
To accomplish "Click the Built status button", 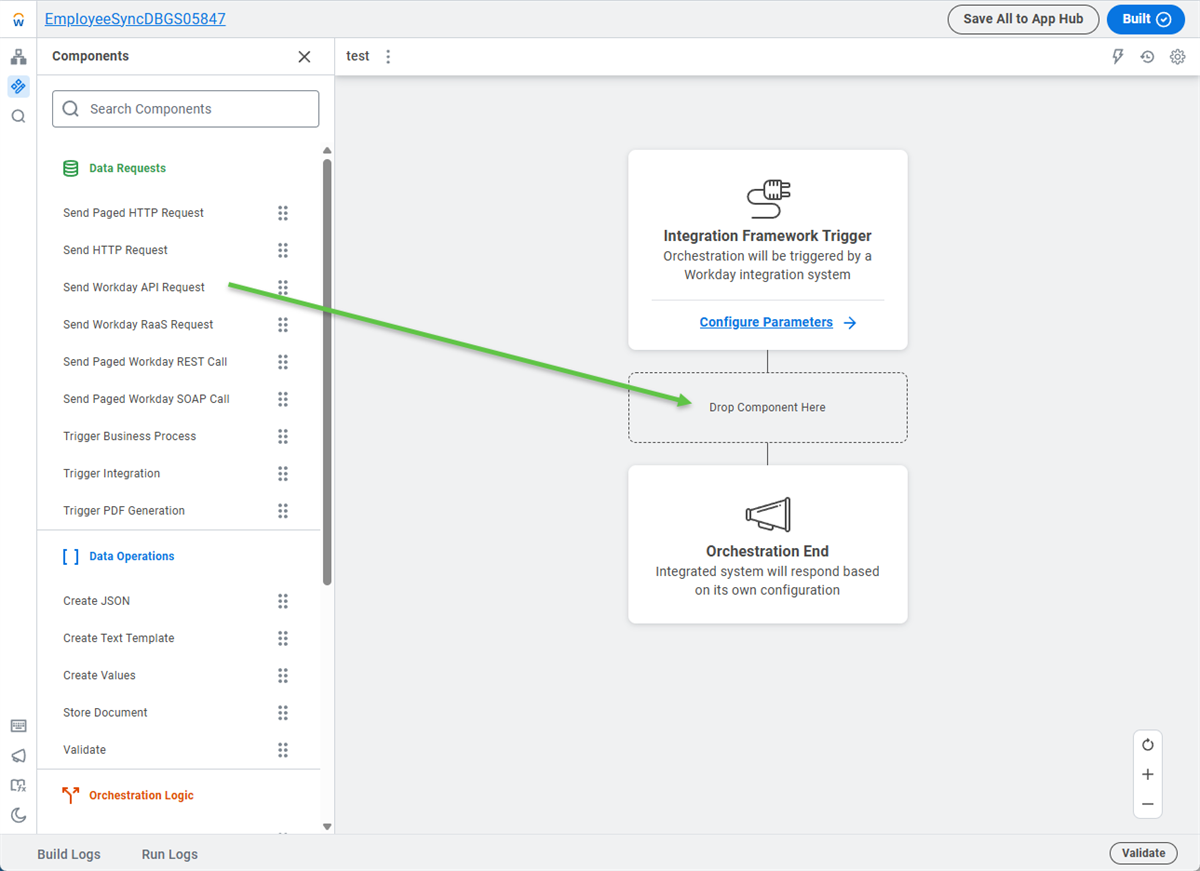I will pos(1146,19).
